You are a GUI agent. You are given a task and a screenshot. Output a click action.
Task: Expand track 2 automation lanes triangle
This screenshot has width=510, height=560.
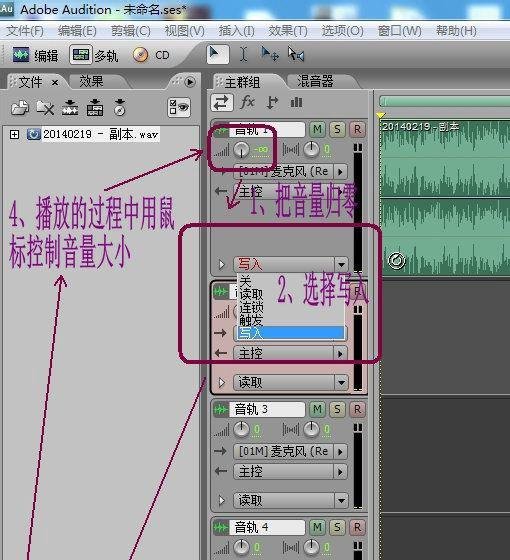[x=222, y=383]
